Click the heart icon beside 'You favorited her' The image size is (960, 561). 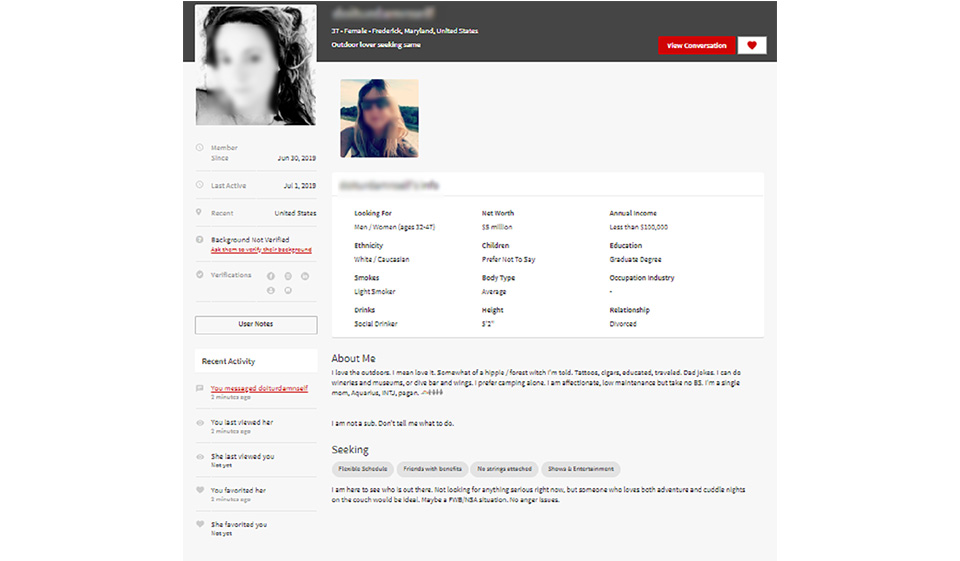pos(200,491)
